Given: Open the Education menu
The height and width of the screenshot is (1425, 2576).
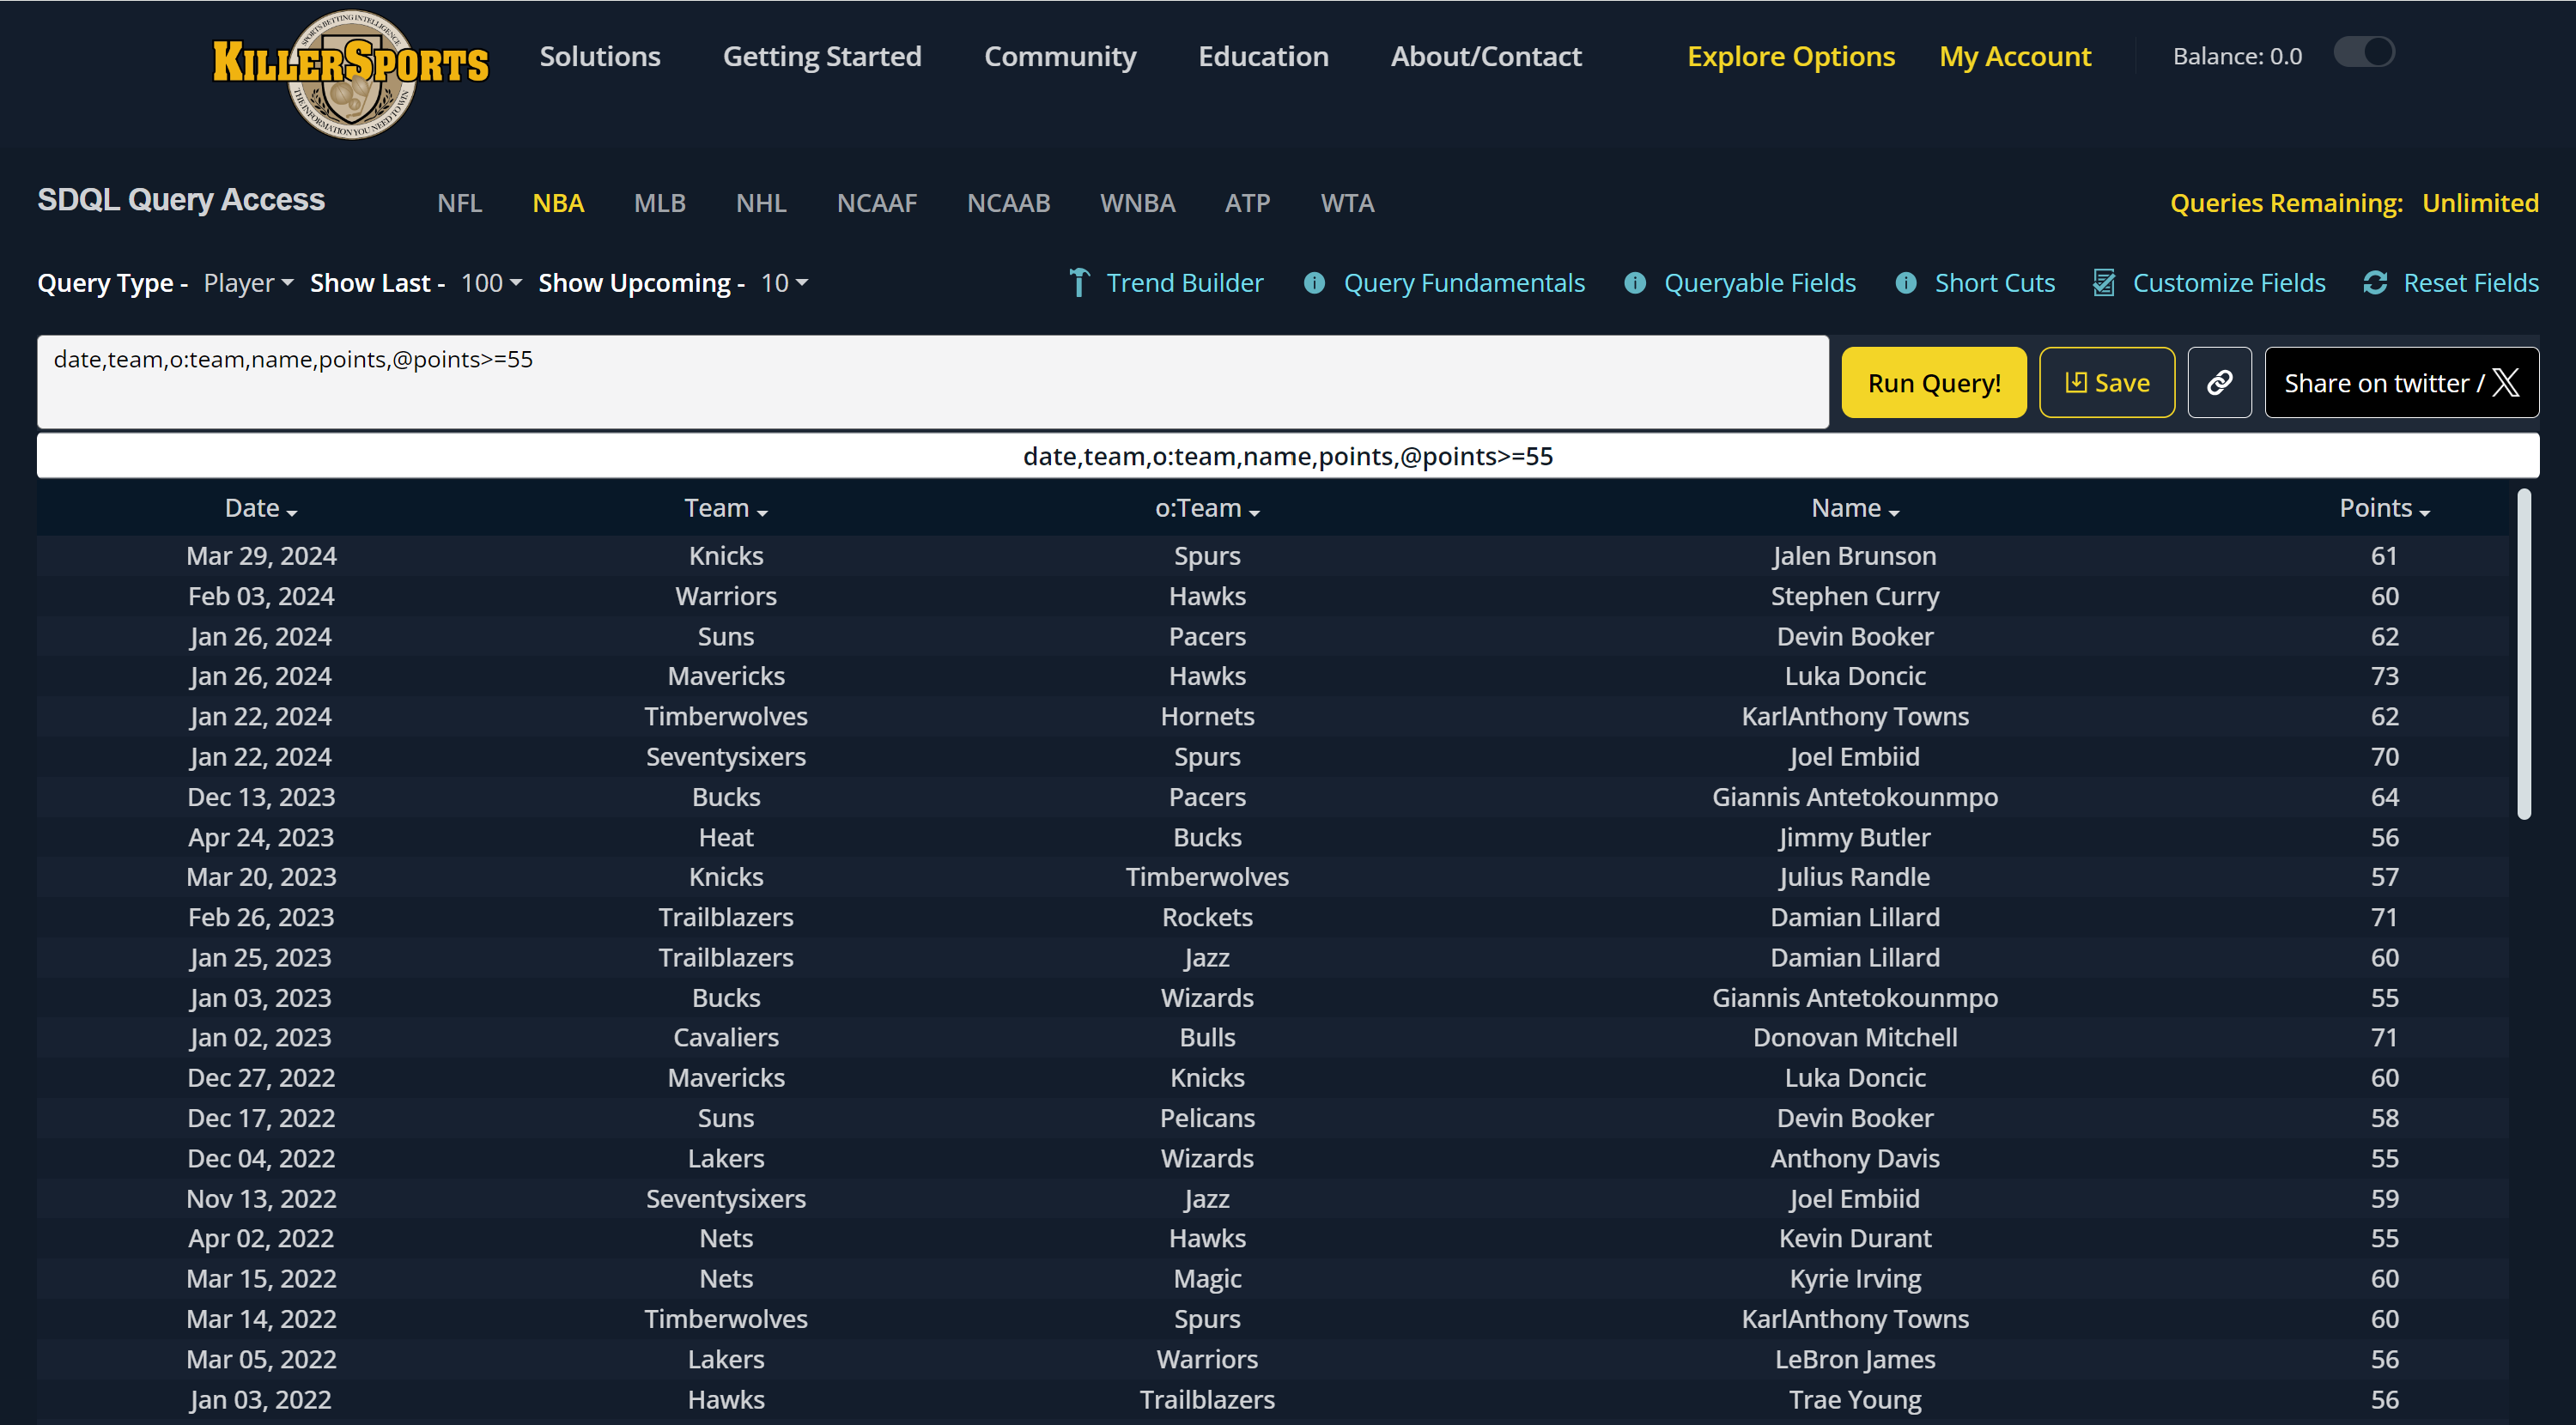Looking at the screenshot, I should pos(1263,56).
